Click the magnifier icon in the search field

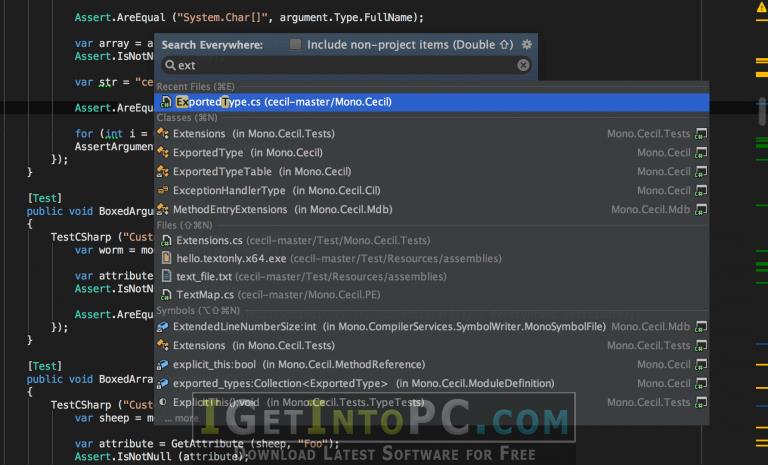[x=169, y=65]
